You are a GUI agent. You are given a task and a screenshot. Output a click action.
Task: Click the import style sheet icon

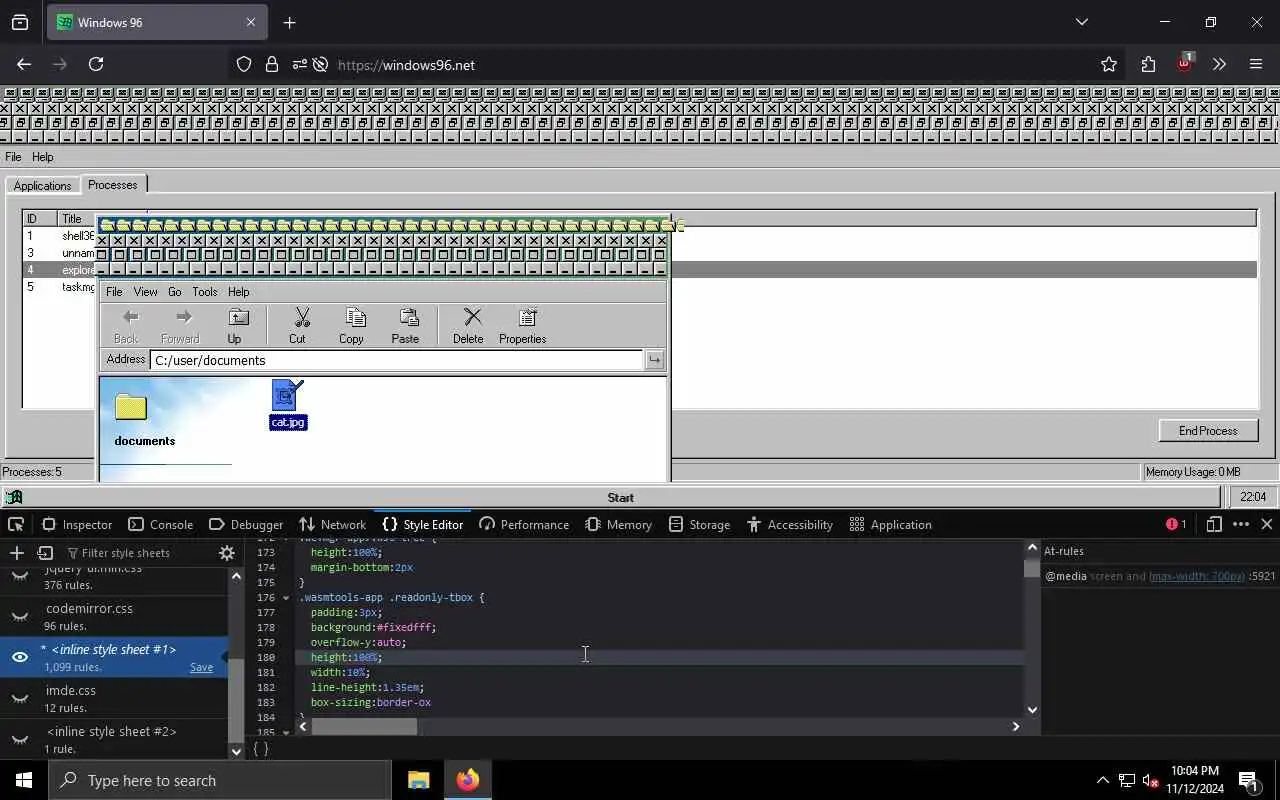(45, 553)
